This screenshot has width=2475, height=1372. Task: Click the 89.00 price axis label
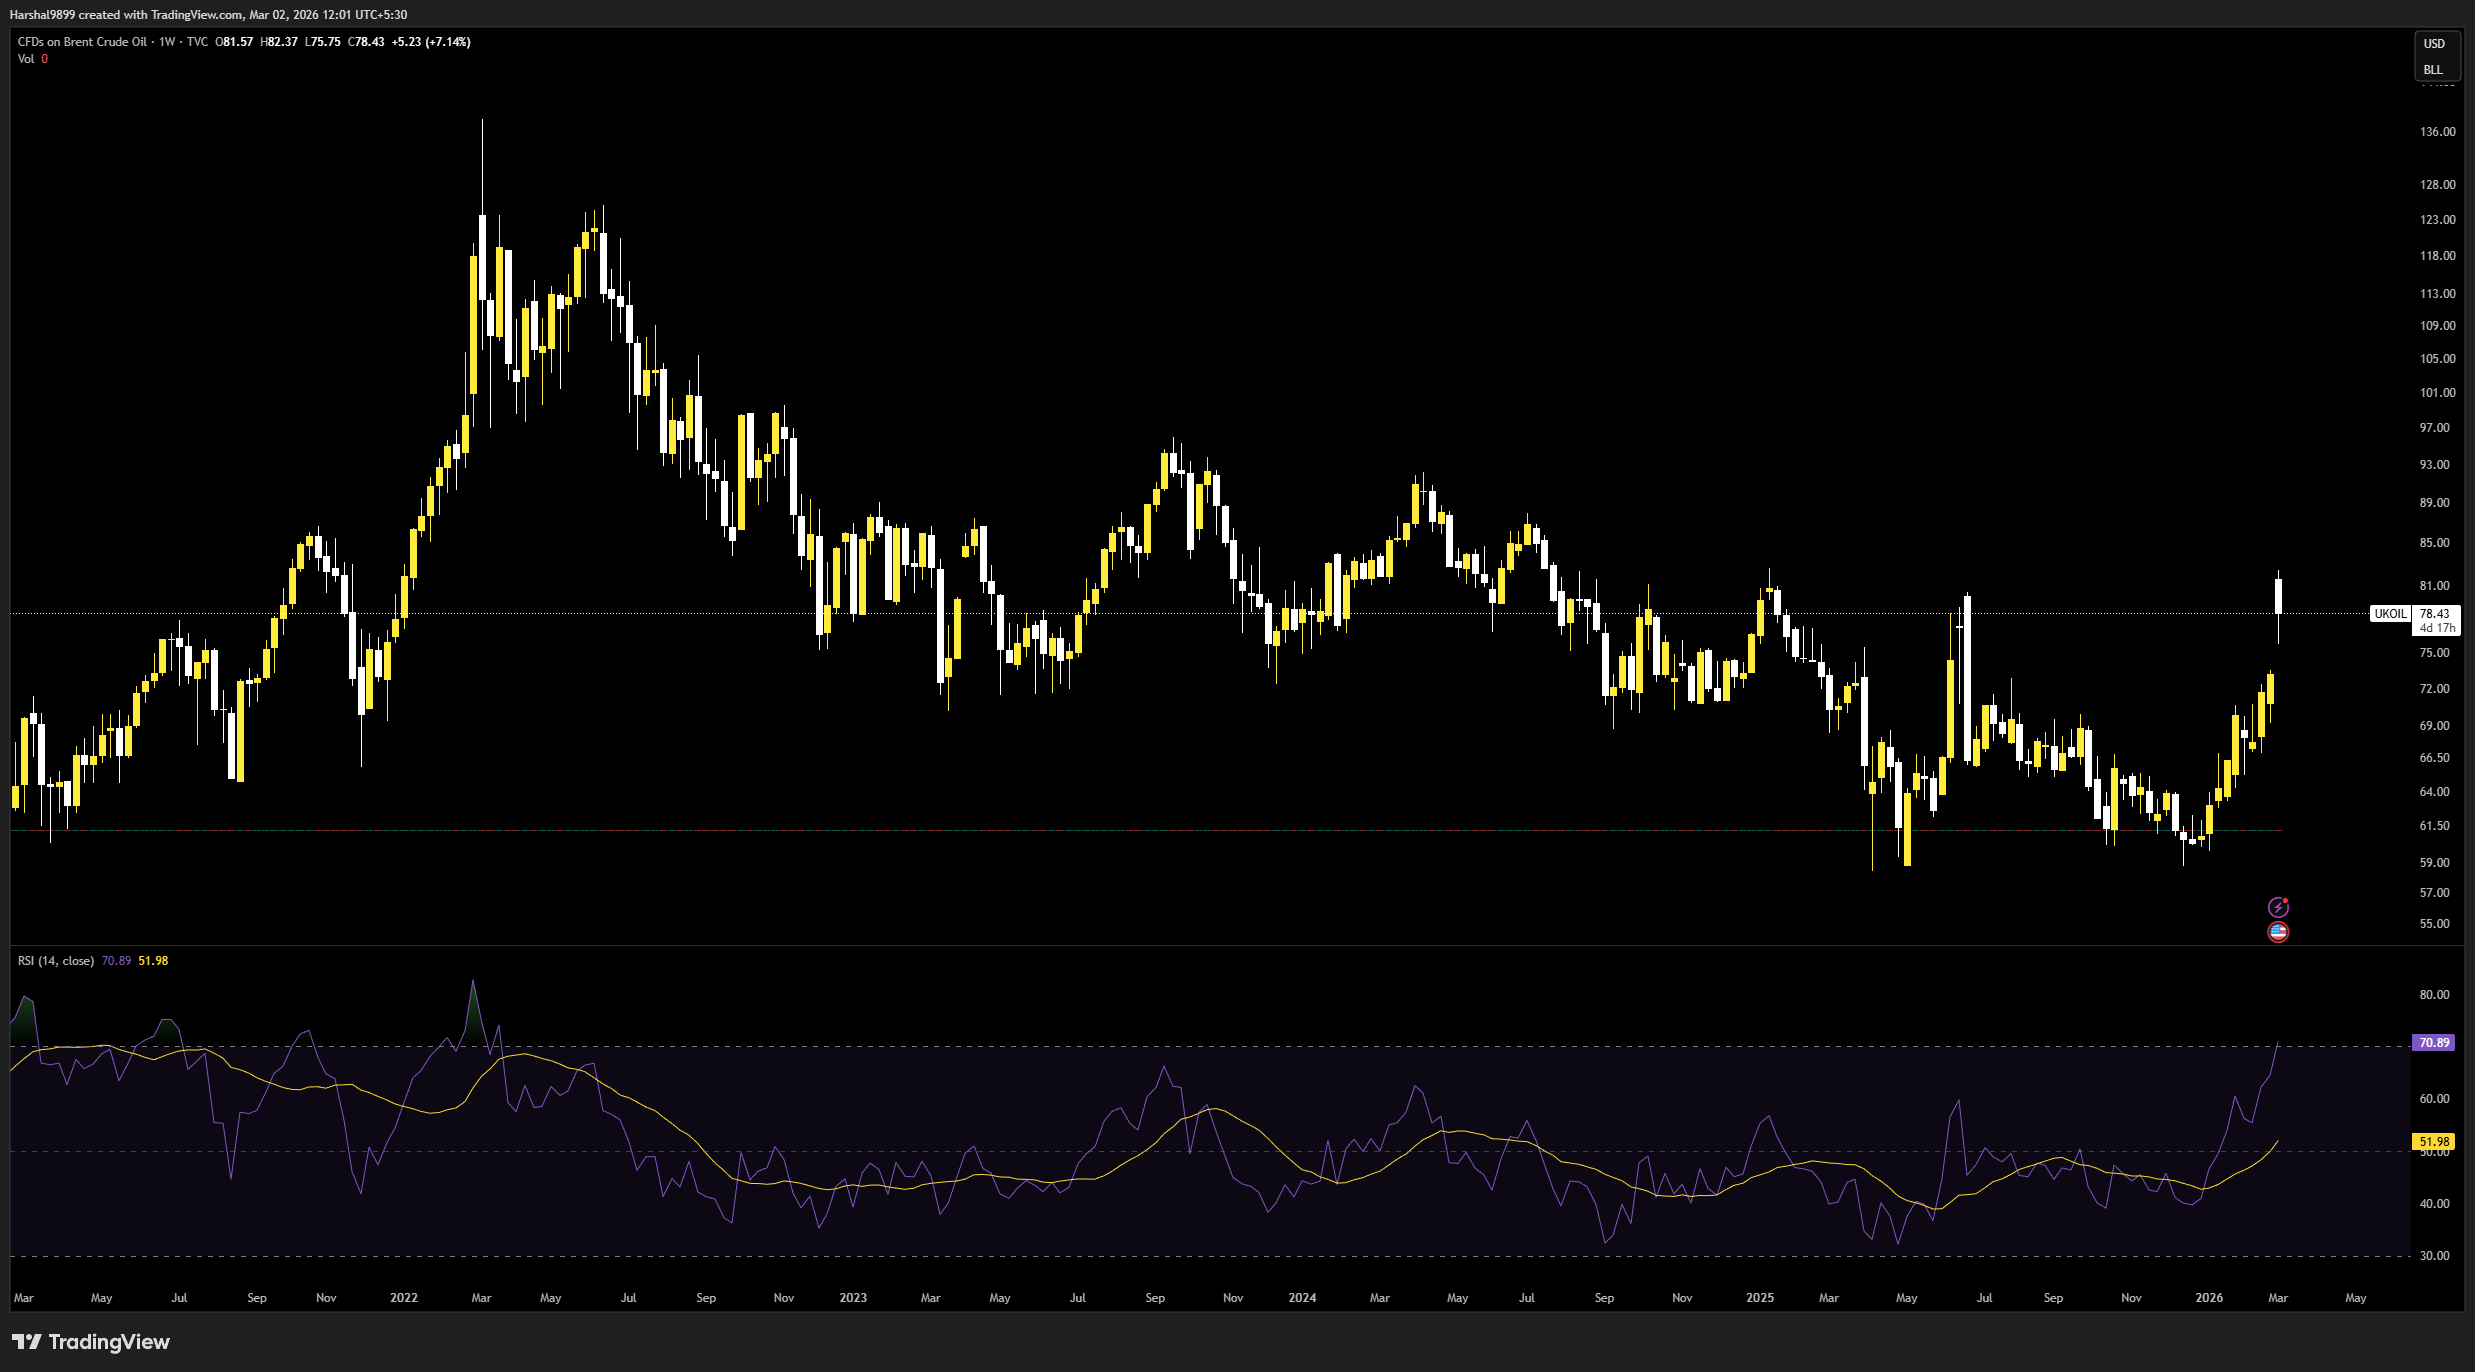click(2434, 503)
